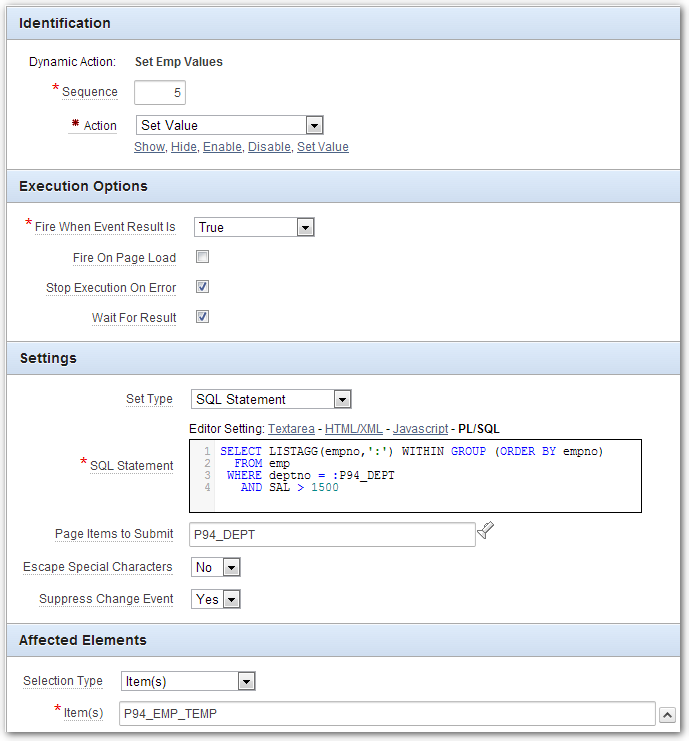
Task: Expand the Selection Type dropdown
Action: click(x=188, y=681)
